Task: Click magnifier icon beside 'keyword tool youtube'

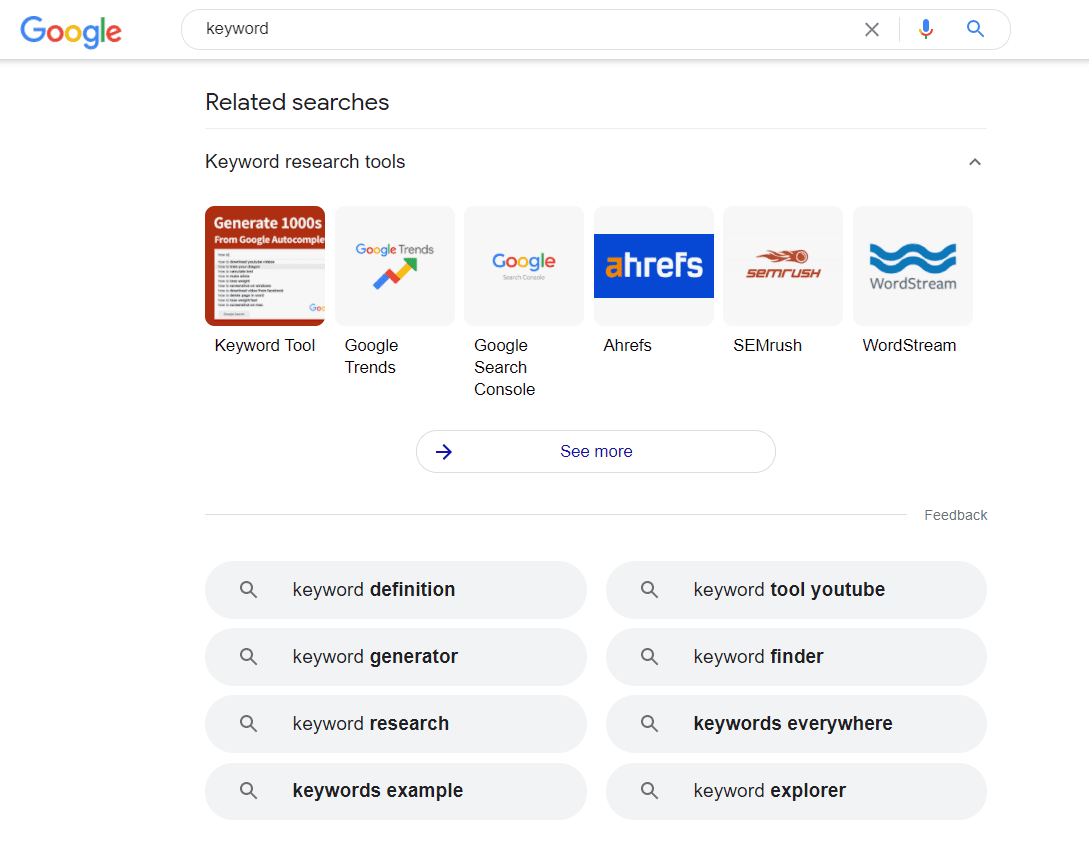Action: tap(649, 590)
